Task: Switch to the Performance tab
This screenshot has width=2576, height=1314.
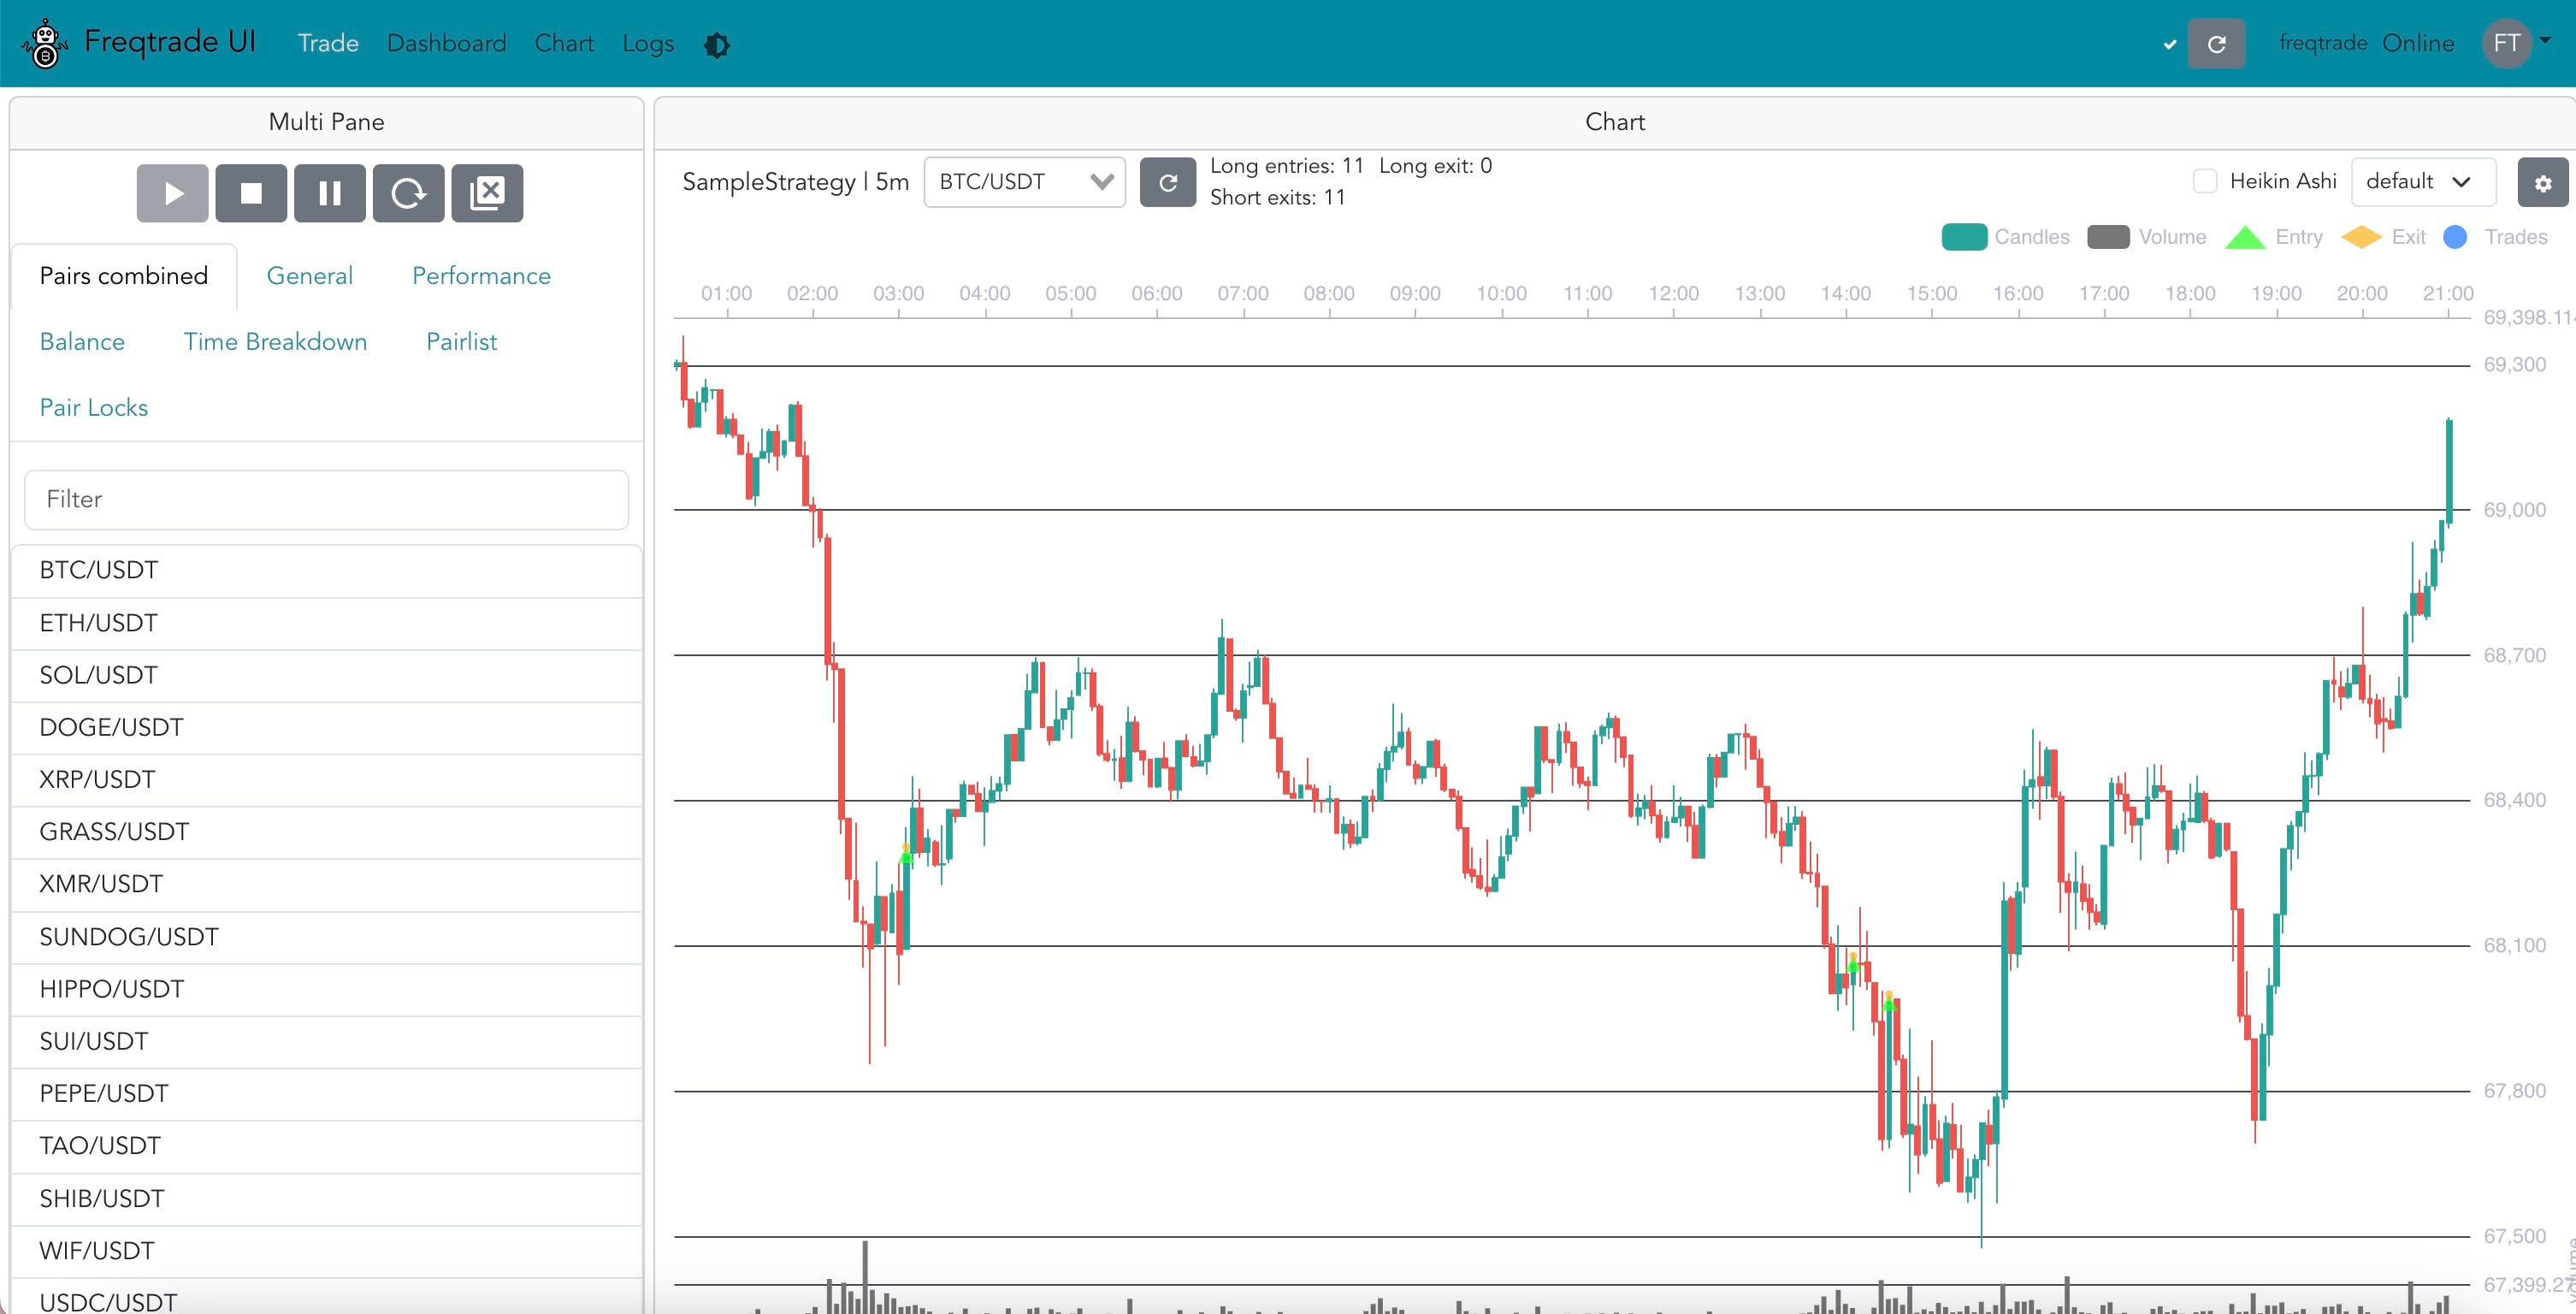Action: coord(480,276)
